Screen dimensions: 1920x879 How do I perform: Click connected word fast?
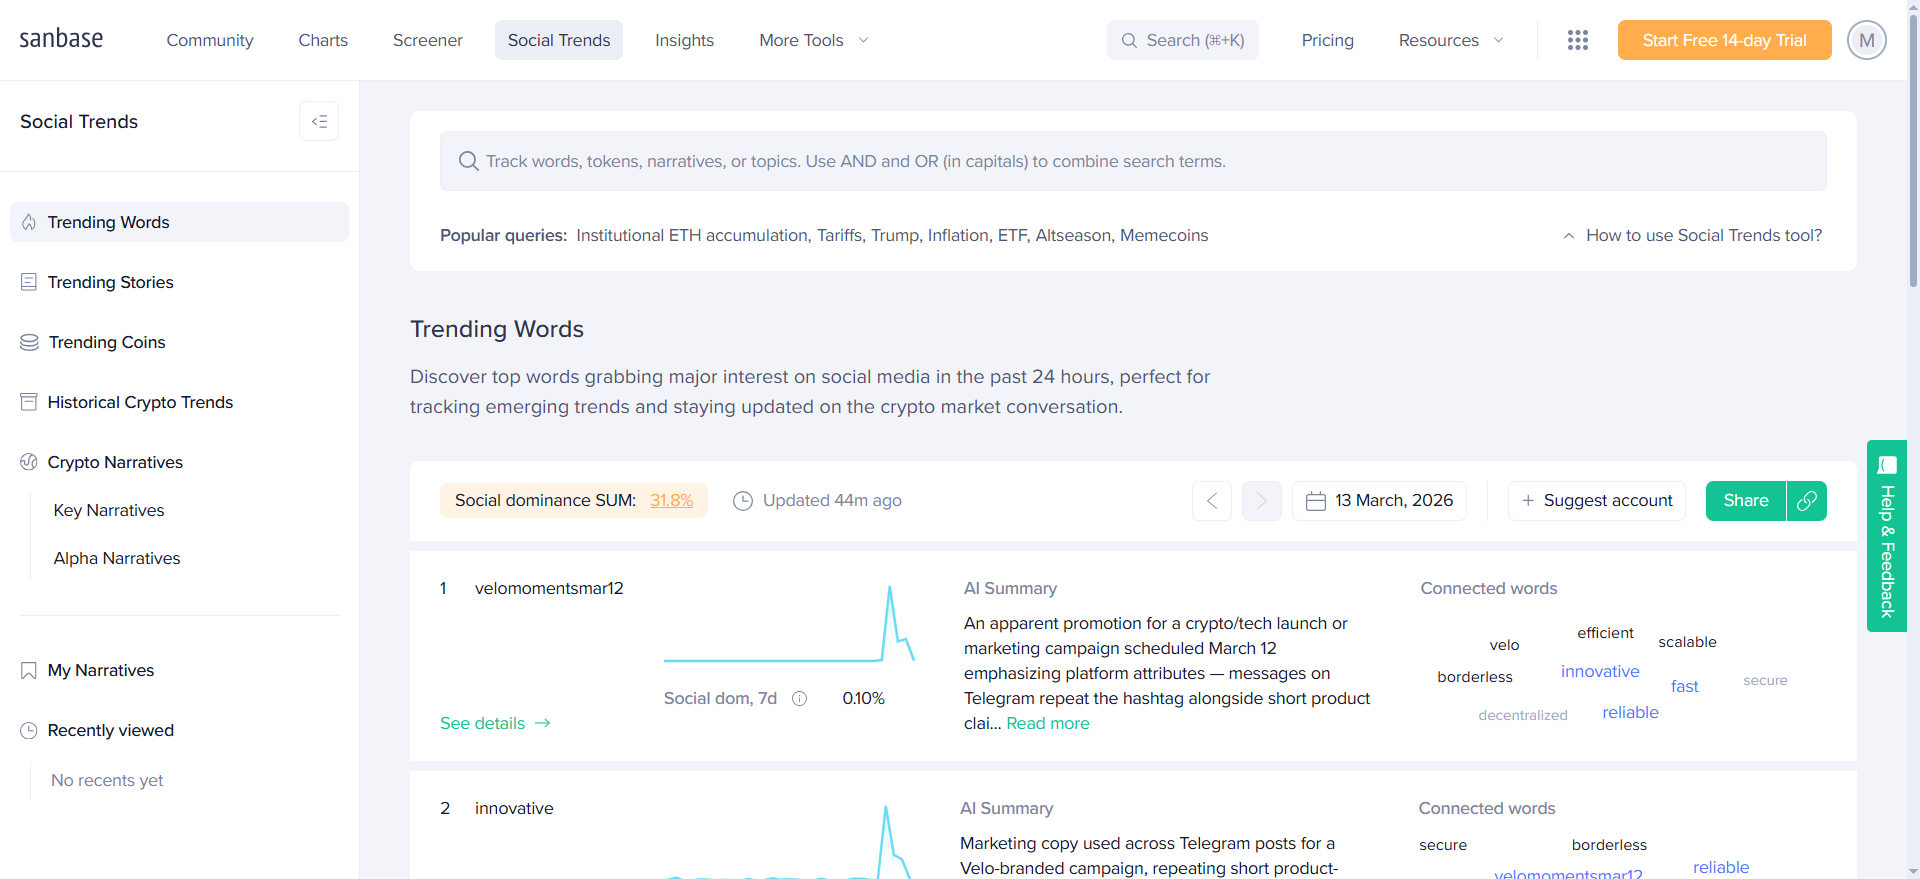coord(1685,686)
